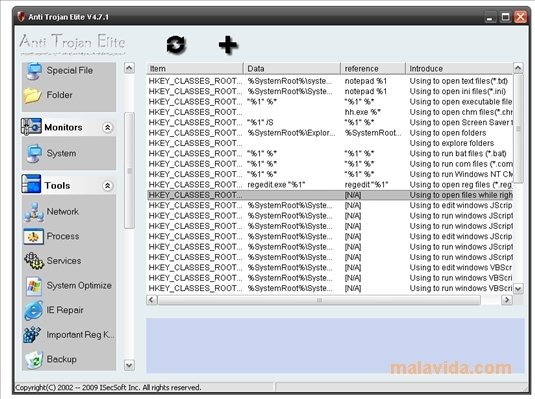This screenshot has height=399, width=535.
Task: Select Folder label in sidebar
Action: click(x=59, y=95)
